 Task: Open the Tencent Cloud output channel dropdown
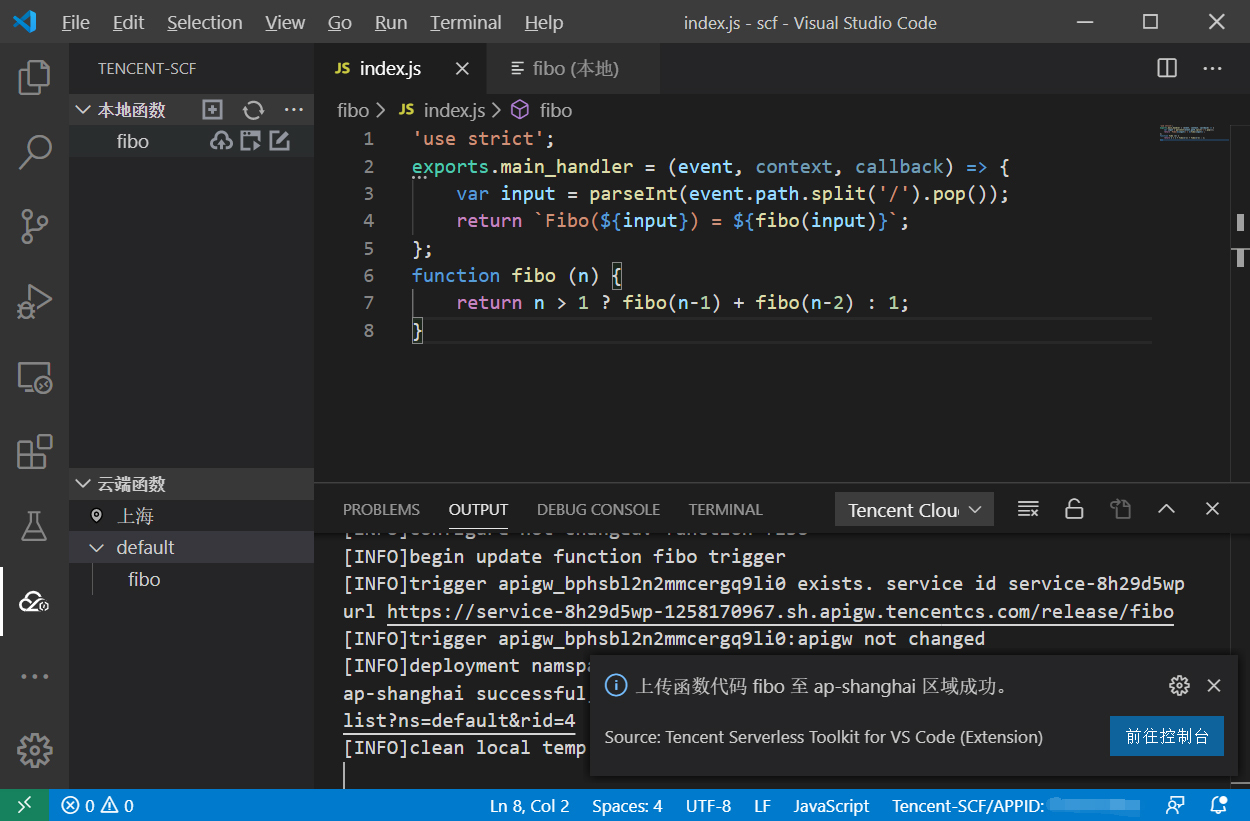[x=914, y=510]
